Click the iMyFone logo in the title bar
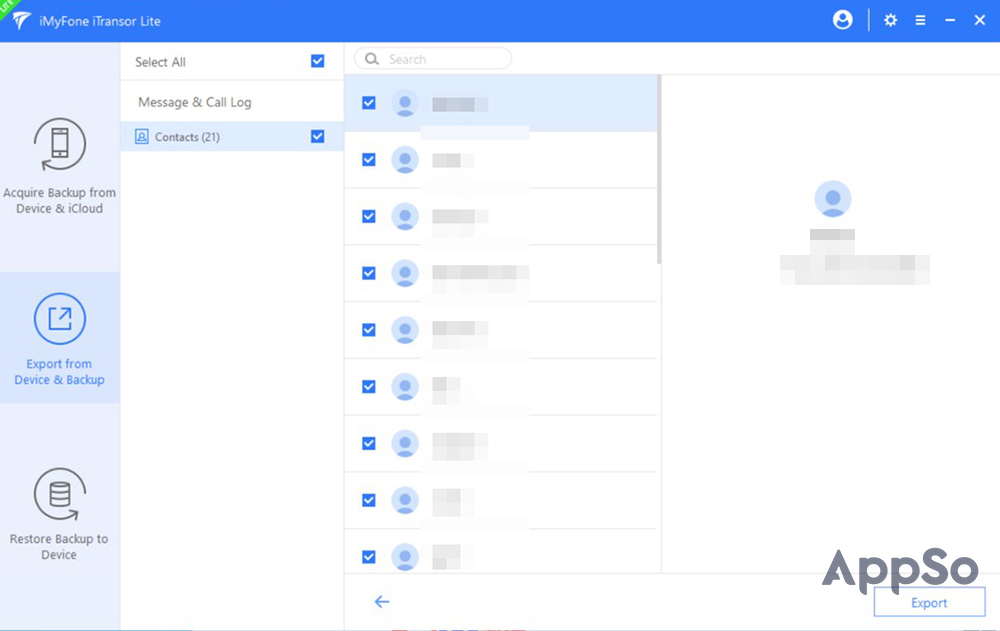The width and height of the screenshot is (1000, 631). pyautogui.click(x=21, y=20)
